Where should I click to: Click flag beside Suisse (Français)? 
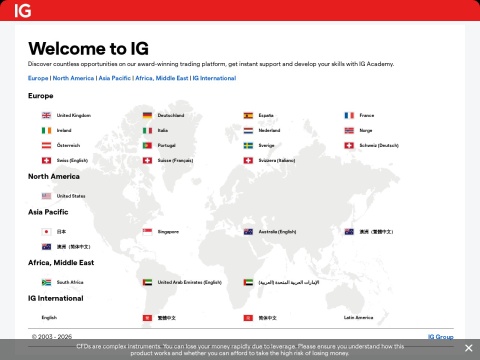pos(147,160)
